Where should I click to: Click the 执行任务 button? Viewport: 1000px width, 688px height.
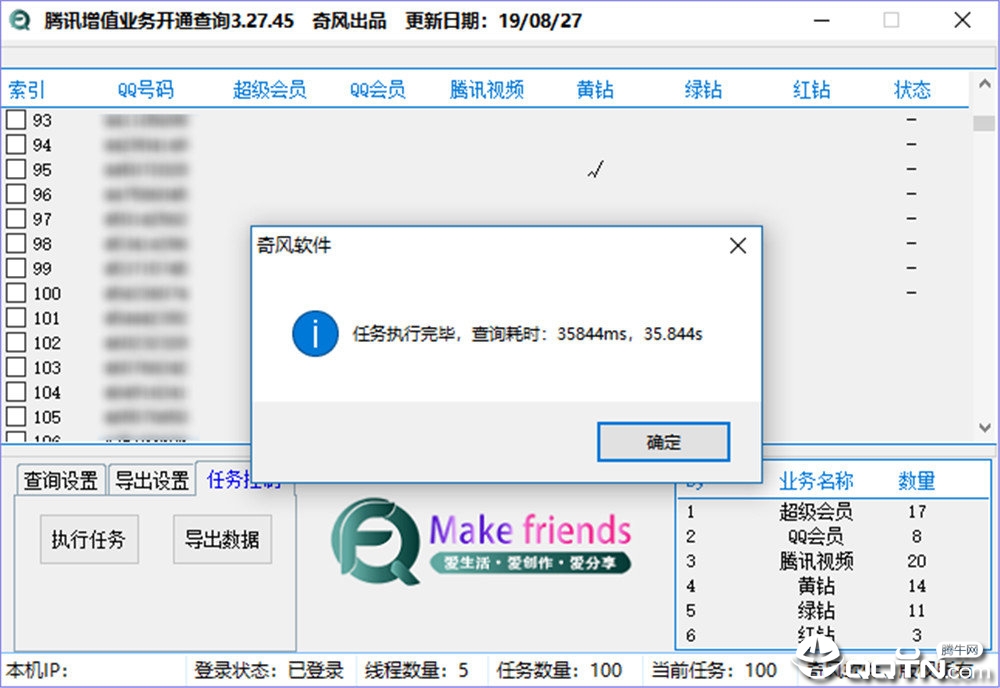pyautogui.click(x=89, y=539)
